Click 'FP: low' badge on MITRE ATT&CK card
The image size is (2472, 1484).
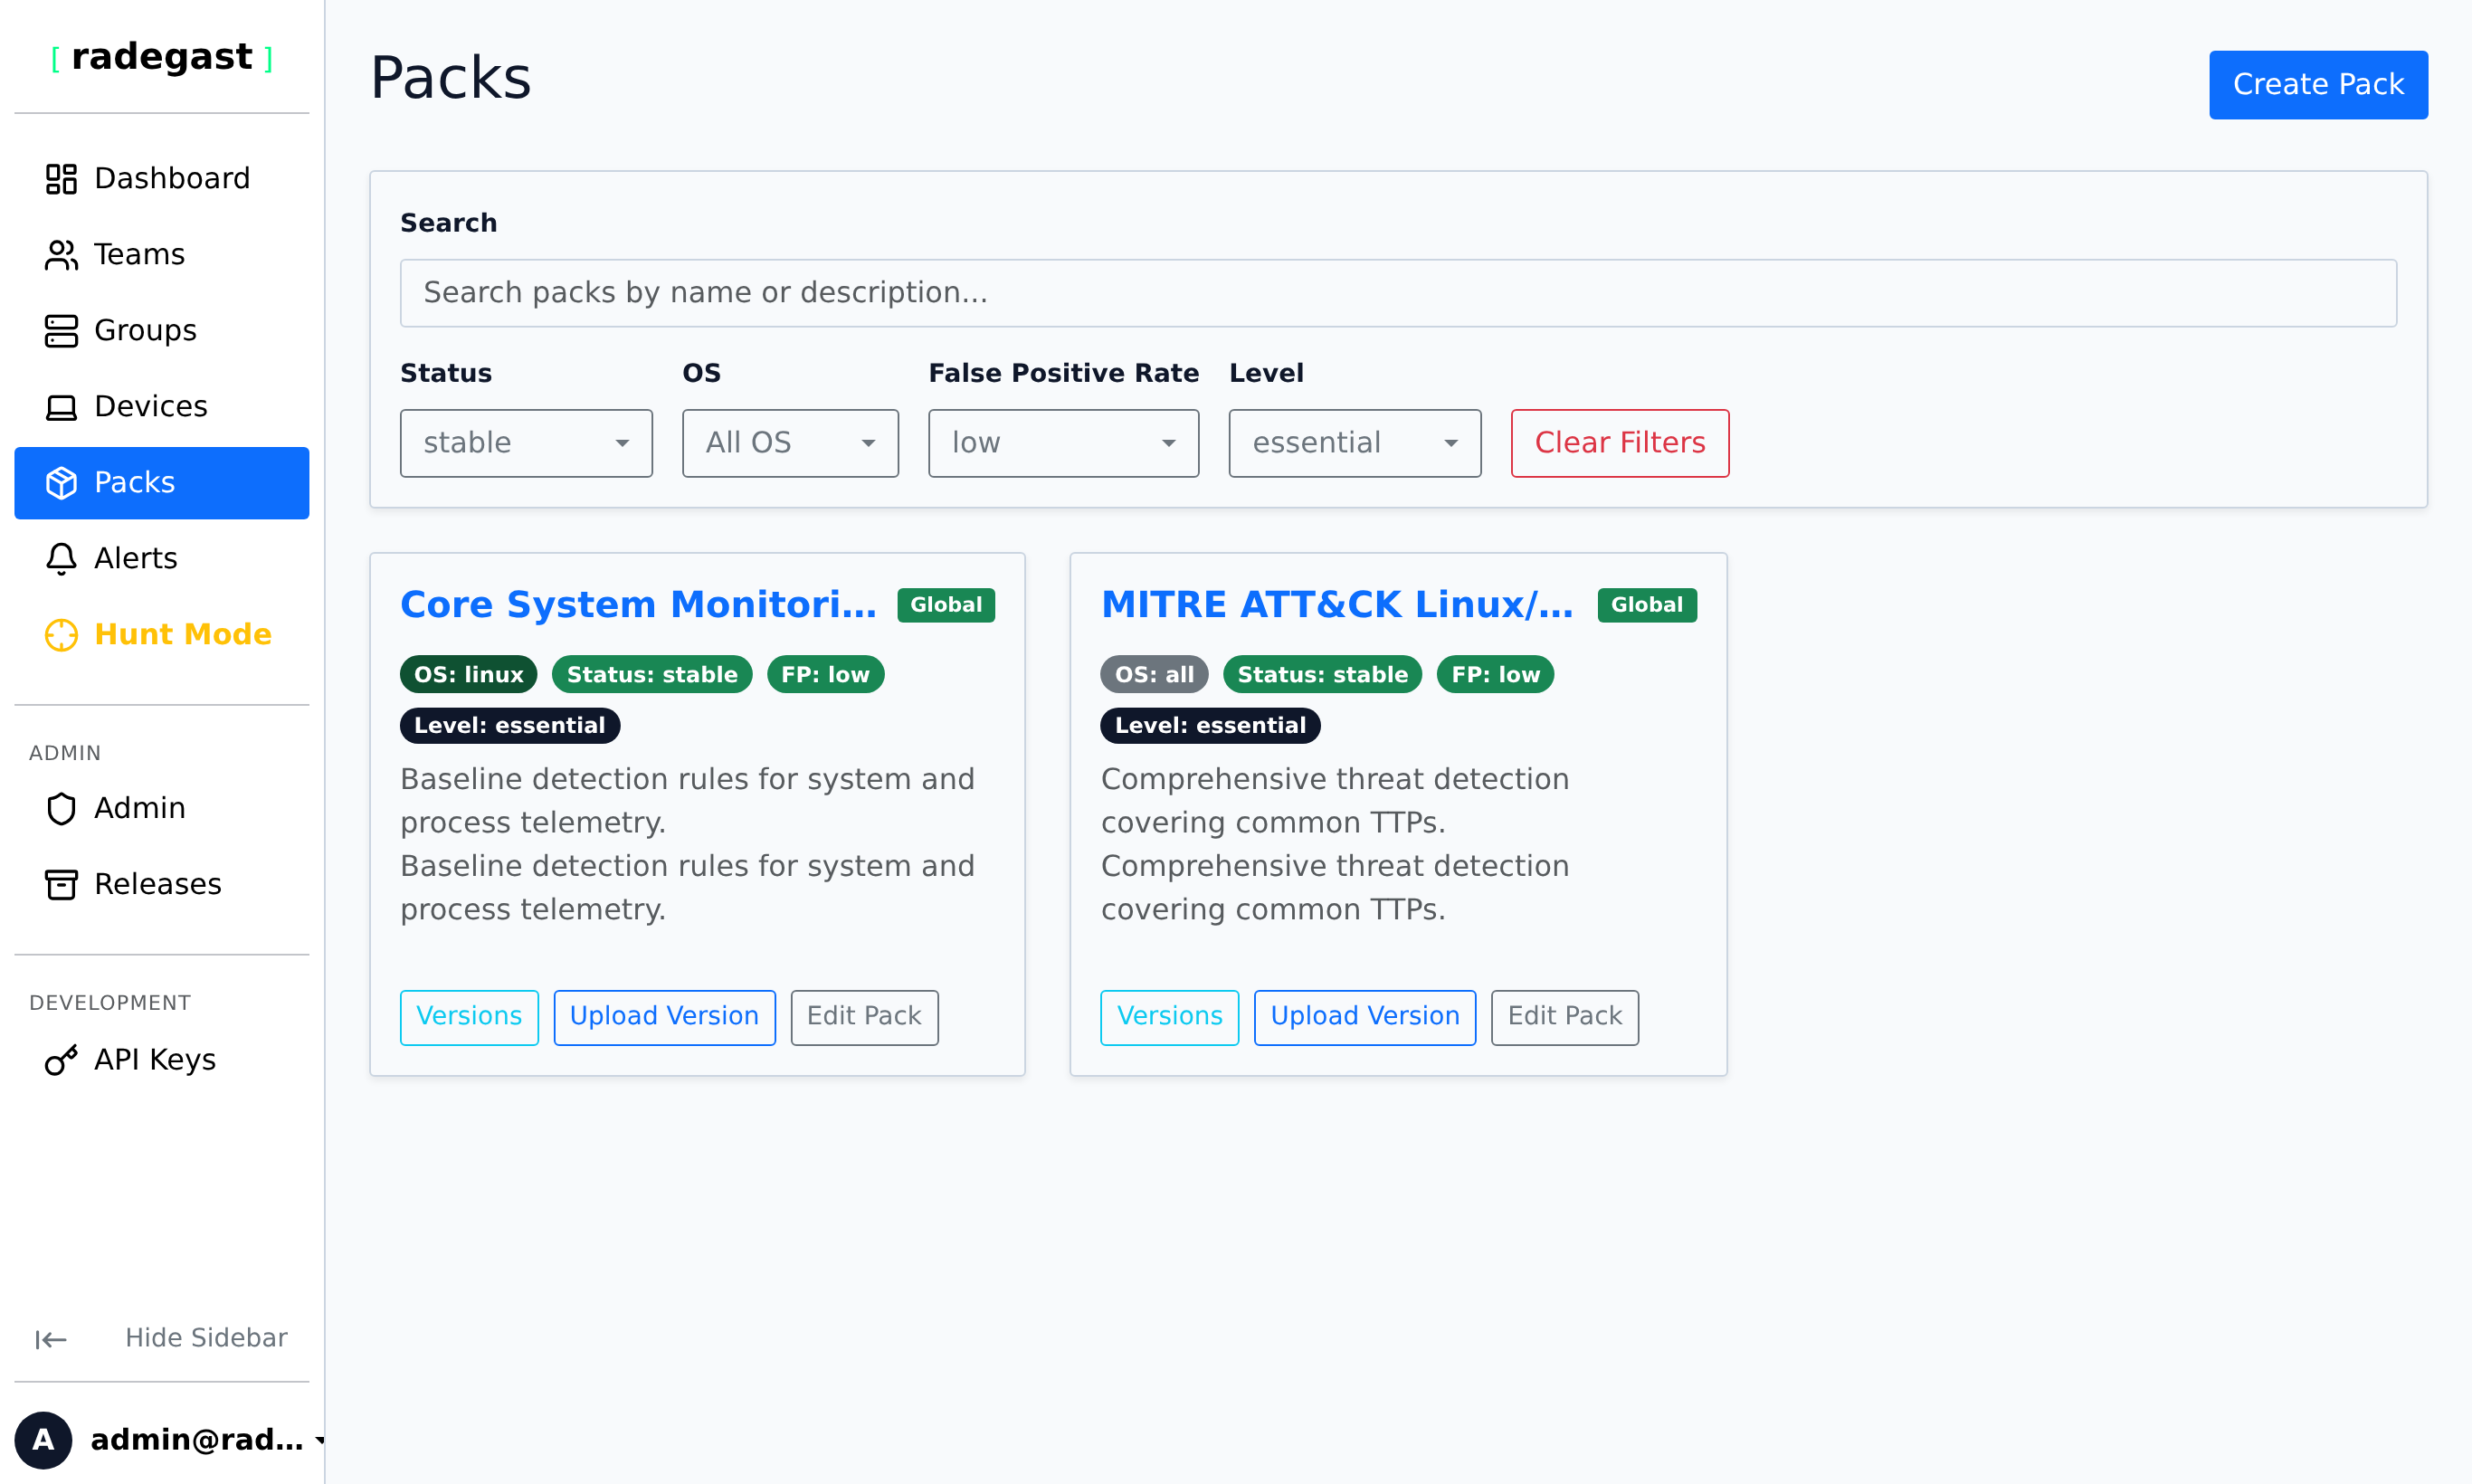tap(1495, 675)
